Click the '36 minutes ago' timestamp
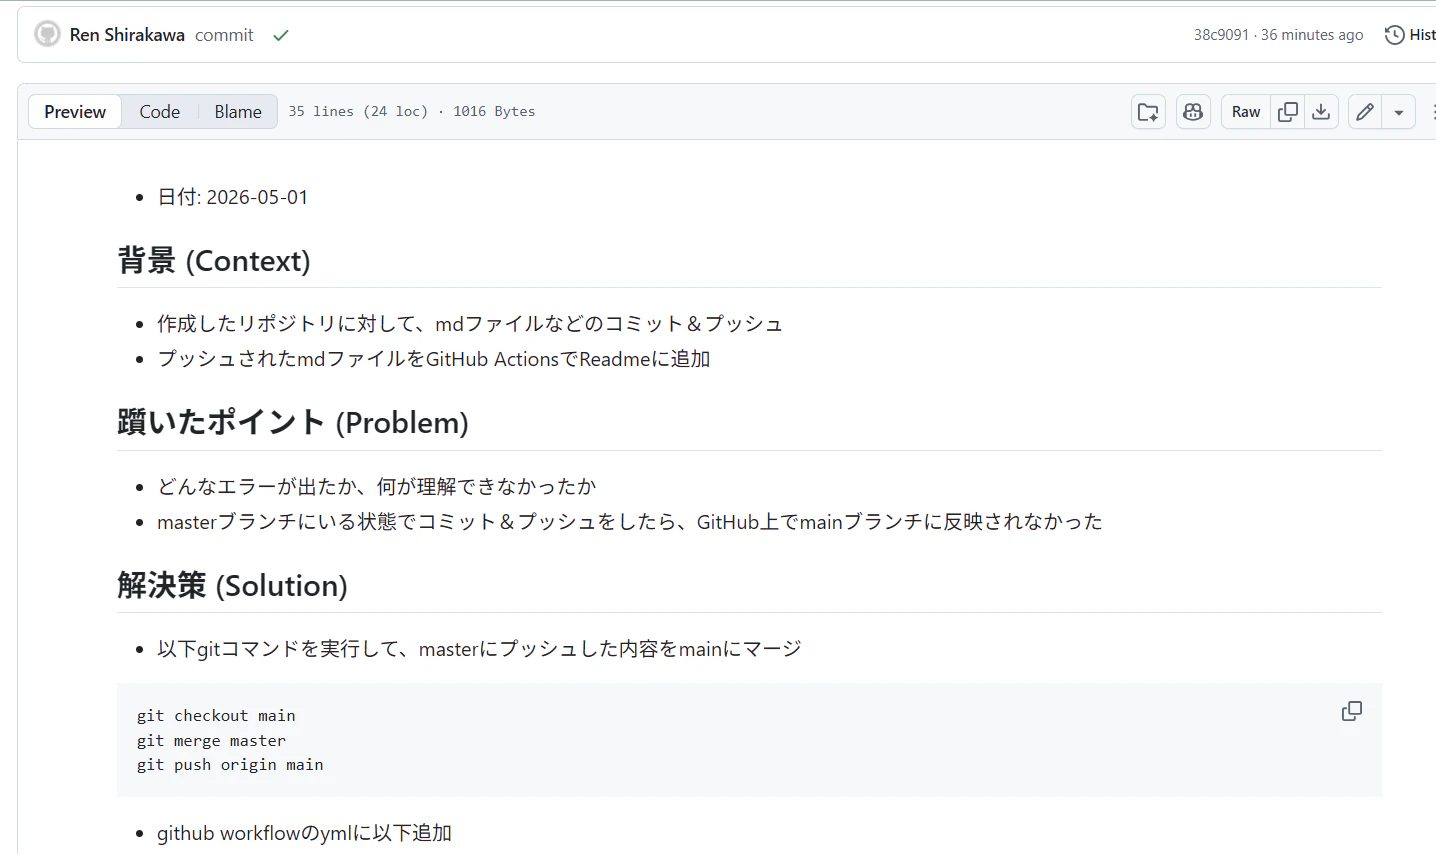Viewport: 1436px width, 854px height. [x=1312, y=35]
